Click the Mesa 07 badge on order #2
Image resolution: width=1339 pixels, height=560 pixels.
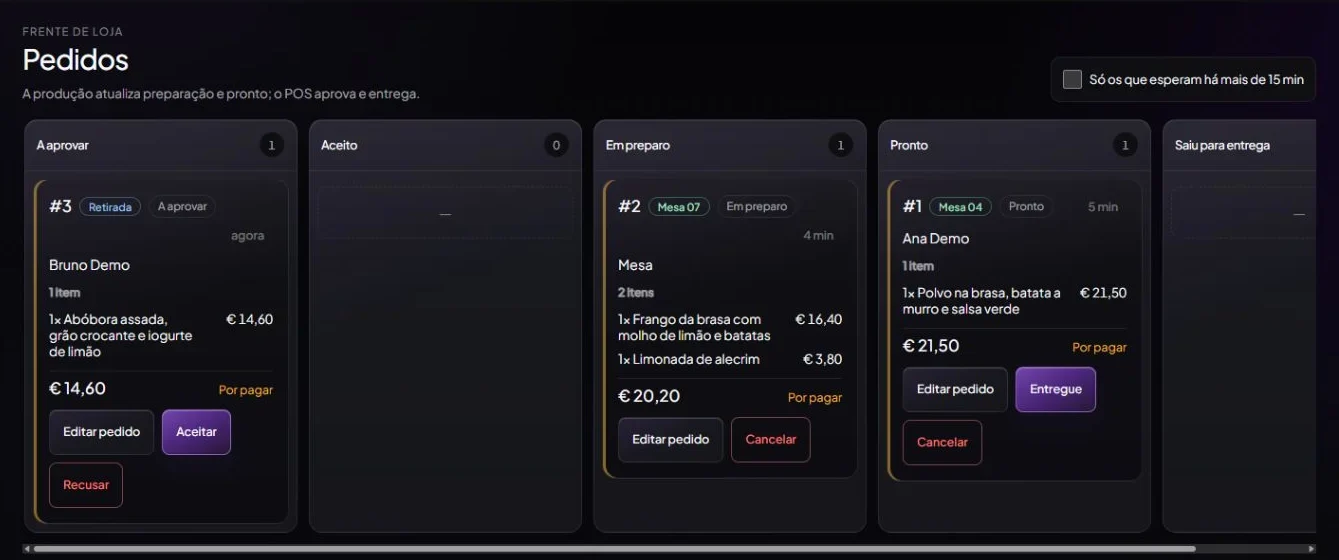pos(679,207)
